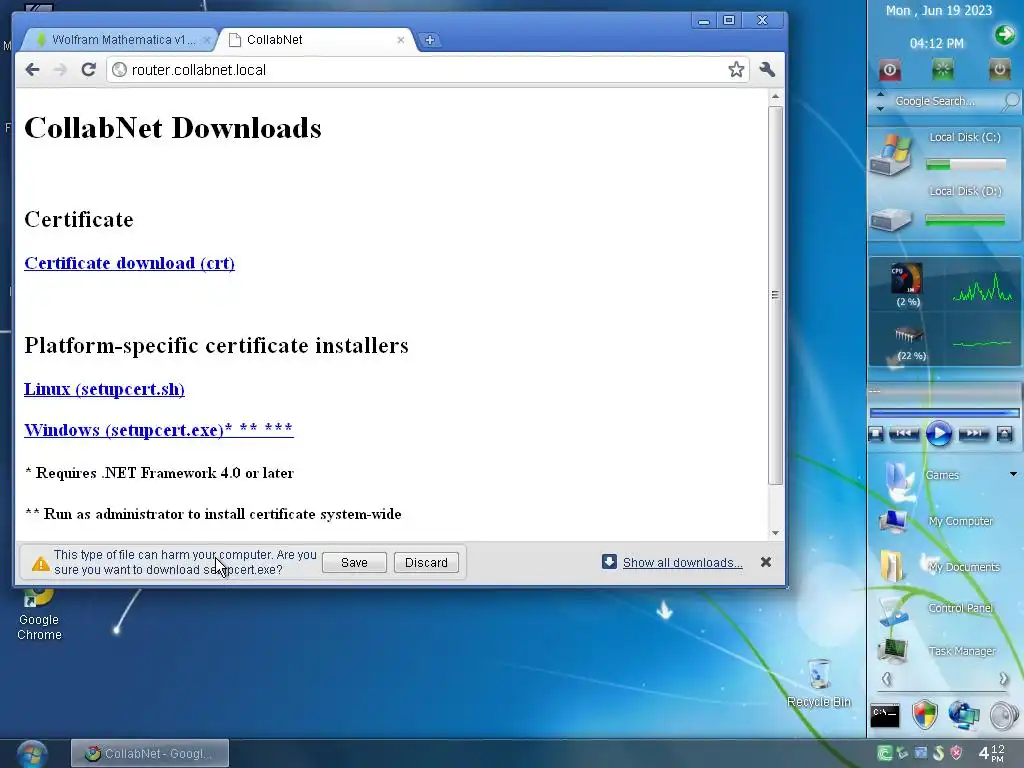Bookmark this page with the star icon
This screenshot has height=768, width=1024.
tap(736, 69)
